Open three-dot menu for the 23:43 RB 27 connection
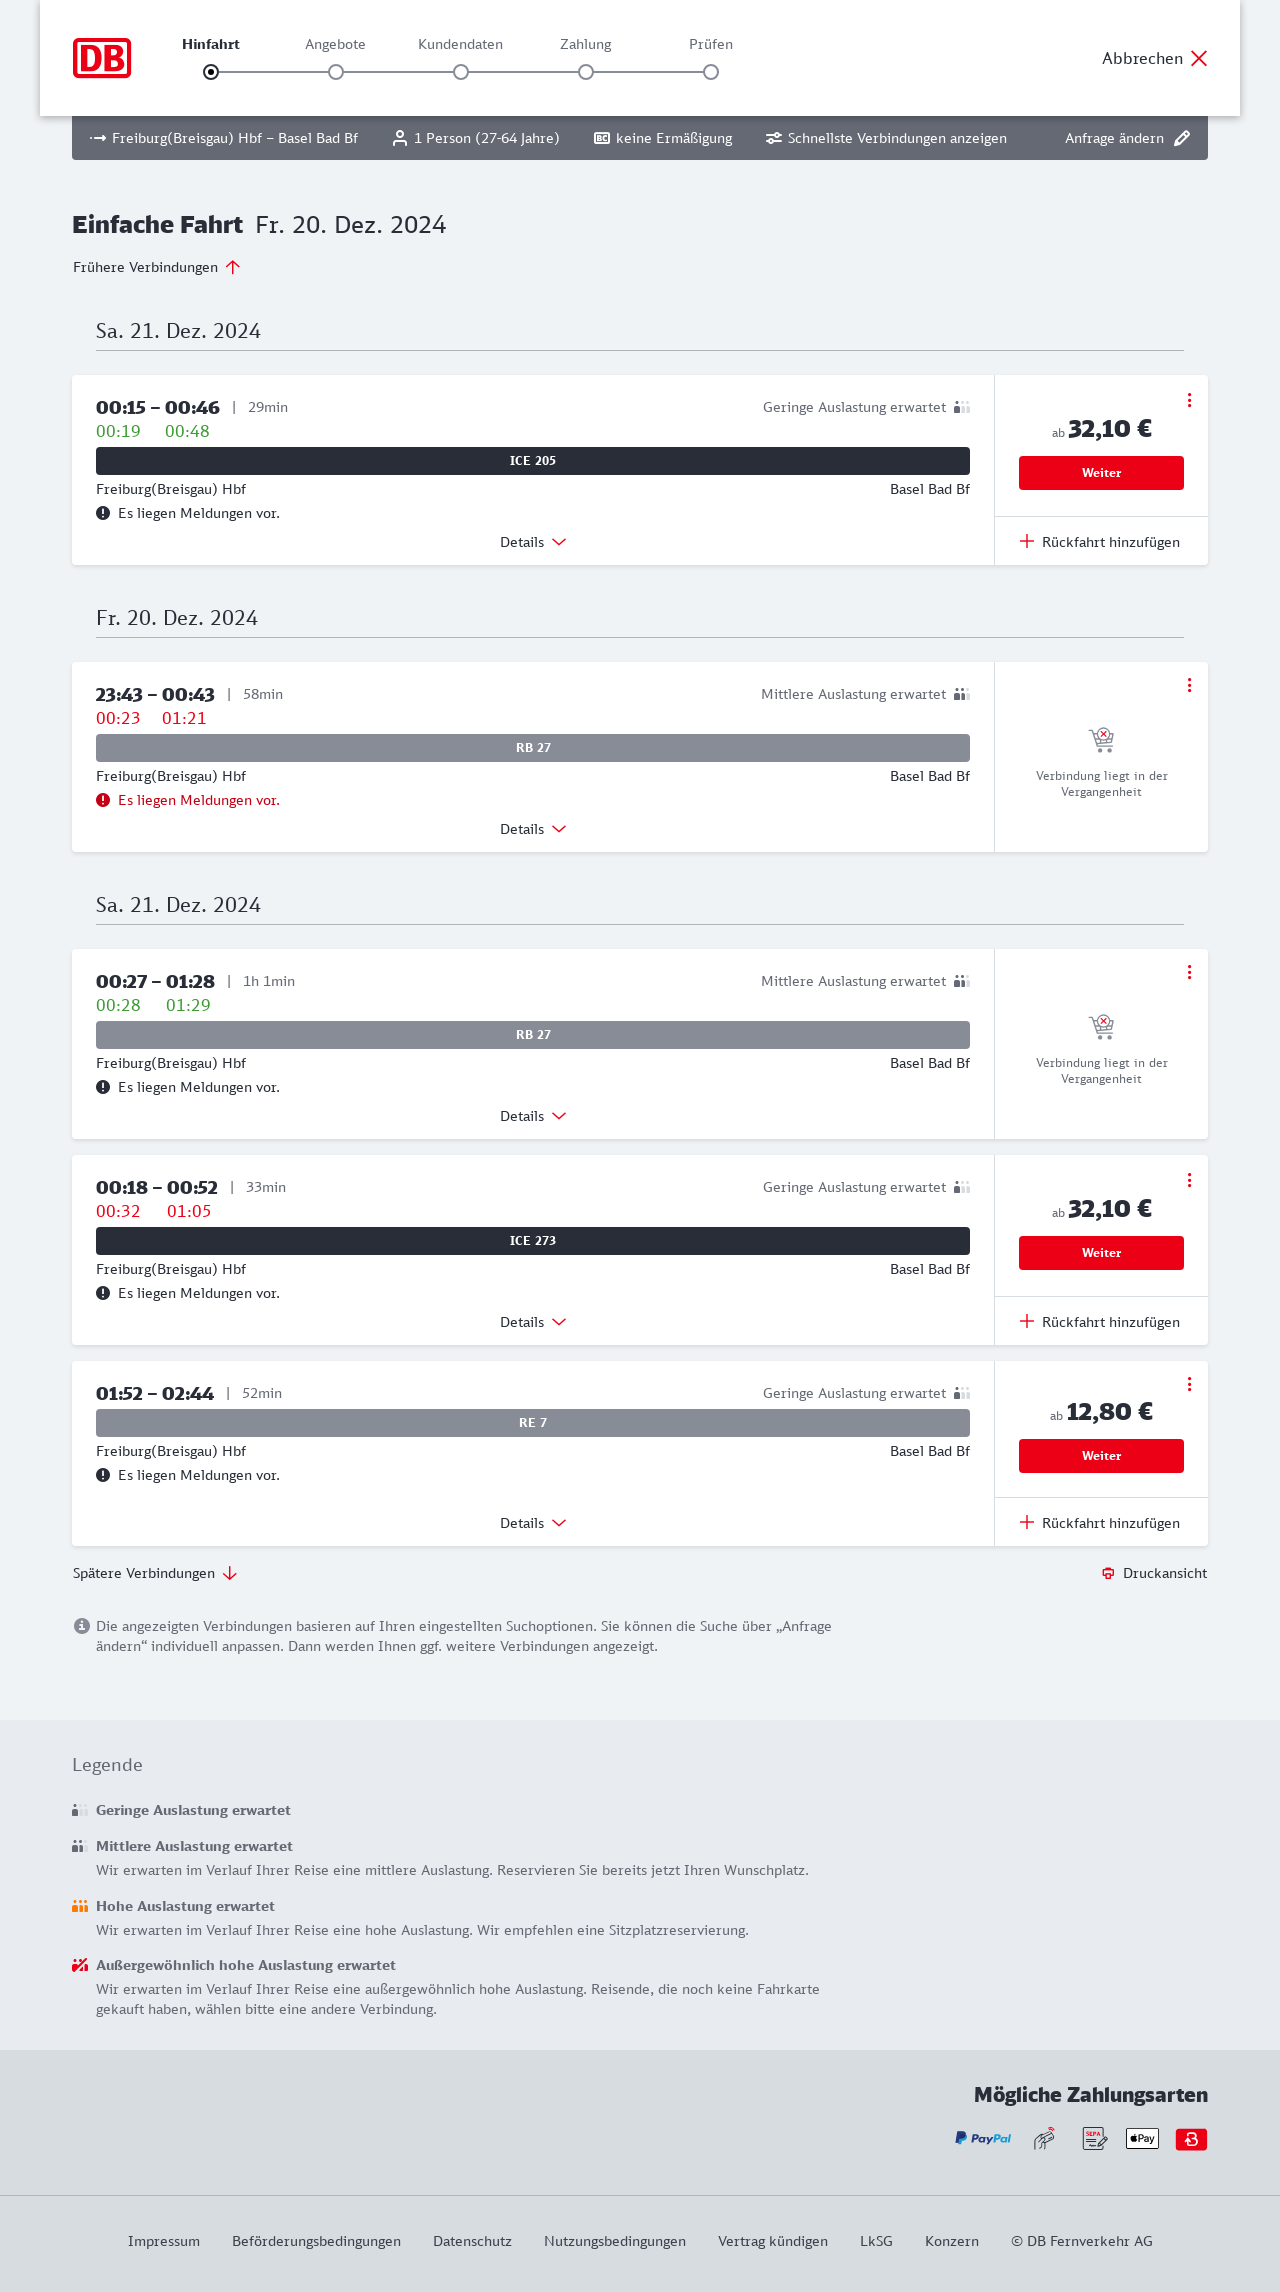The width and height of the screenshot is (1280, 2292). (x=1189, y=685)
